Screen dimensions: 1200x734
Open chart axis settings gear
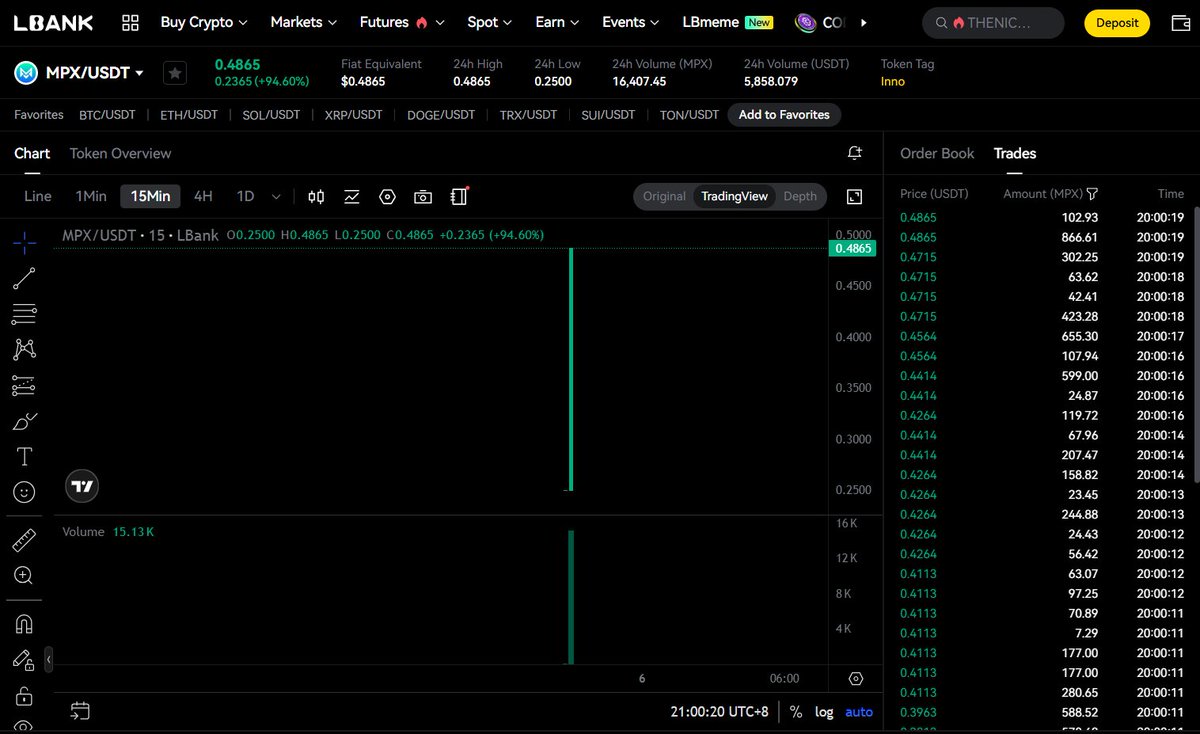pyautogui.click(x=856, y=678)
